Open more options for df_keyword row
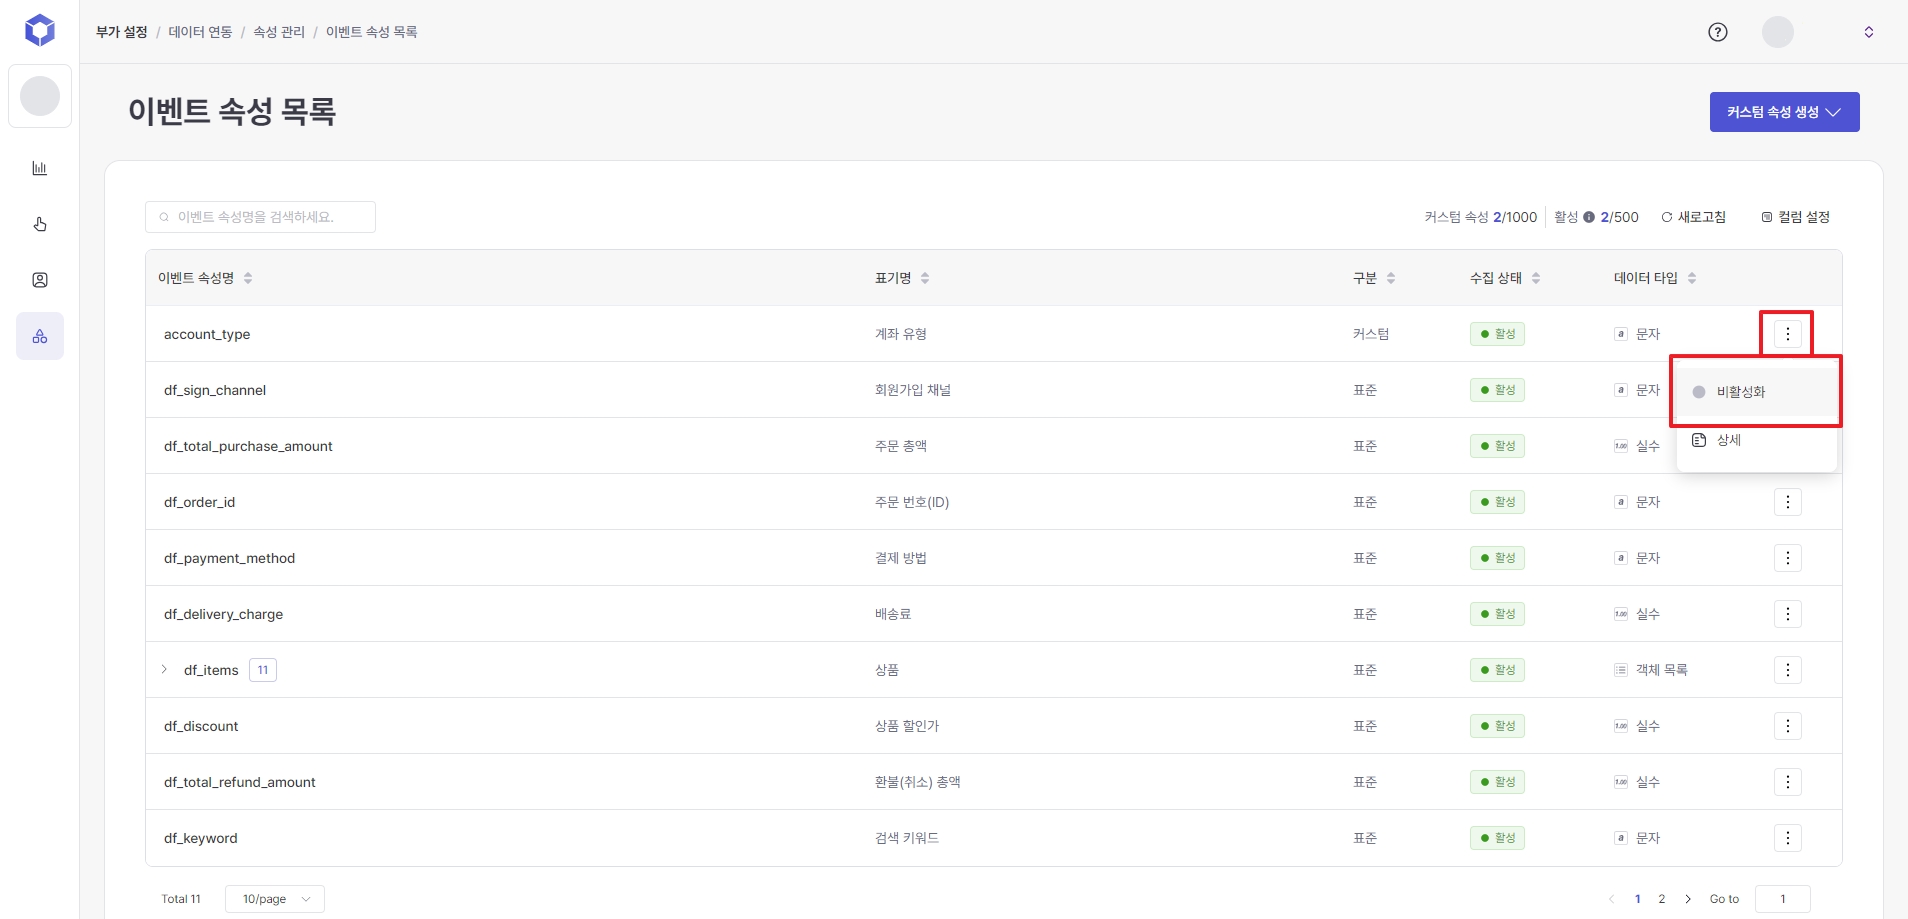The image size is (1908, 919). click(1787, 838)
